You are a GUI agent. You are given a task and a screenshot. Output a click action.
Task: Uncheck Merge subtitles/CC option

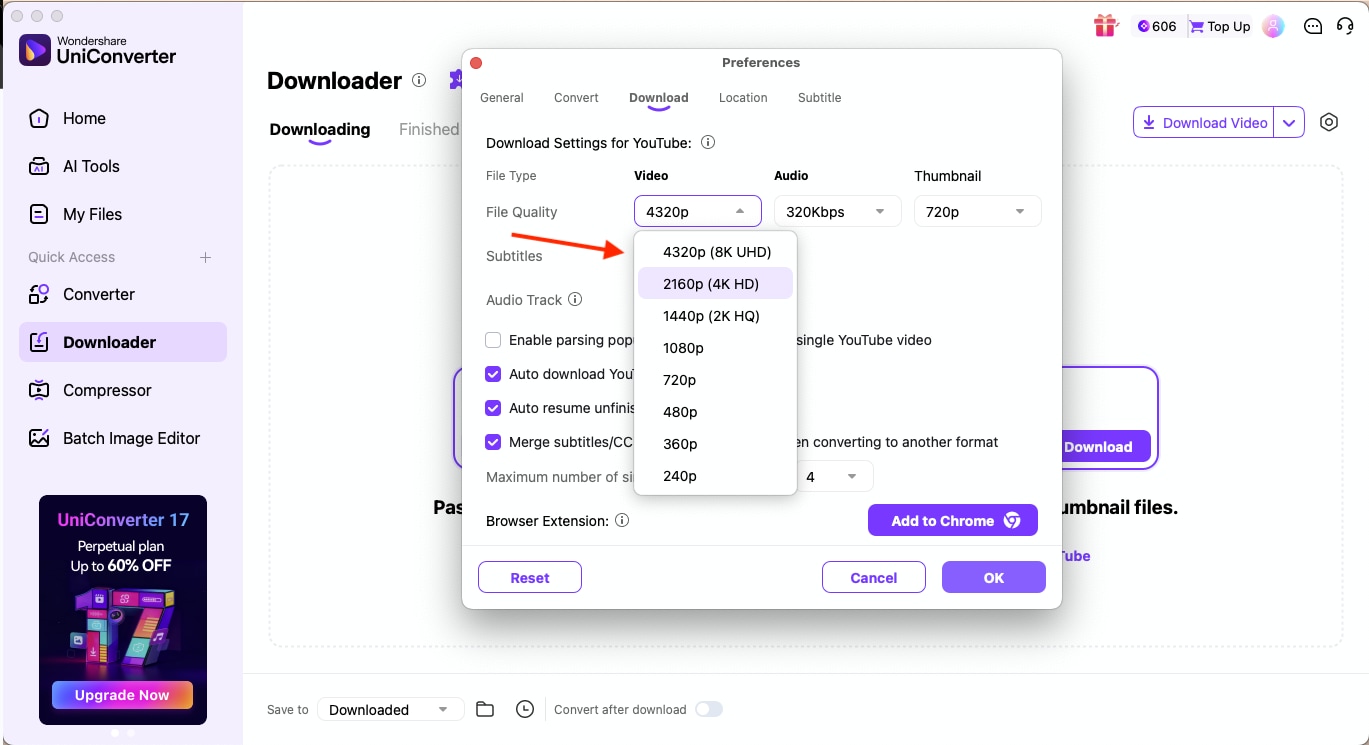pyautogui.click(x=493, y=442)
